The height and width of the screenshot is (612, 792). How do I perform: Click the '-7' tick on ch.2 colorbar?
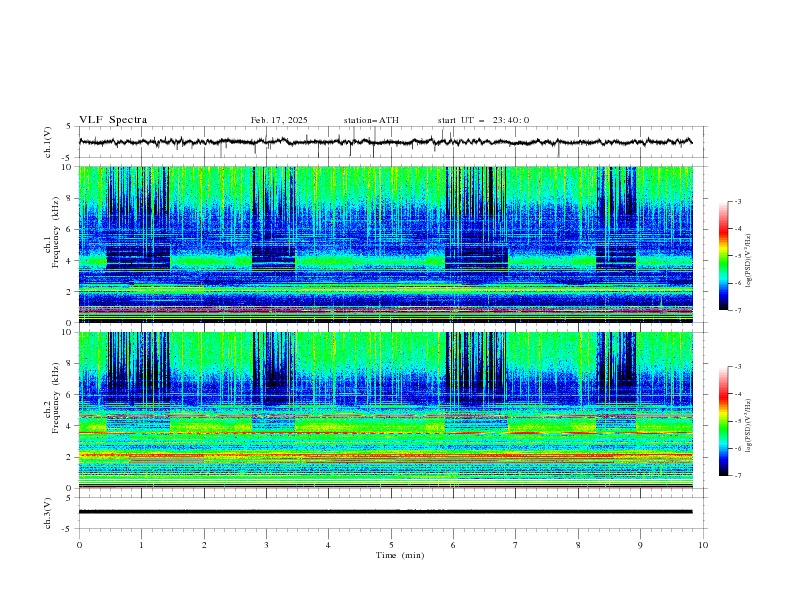[737, 476]
